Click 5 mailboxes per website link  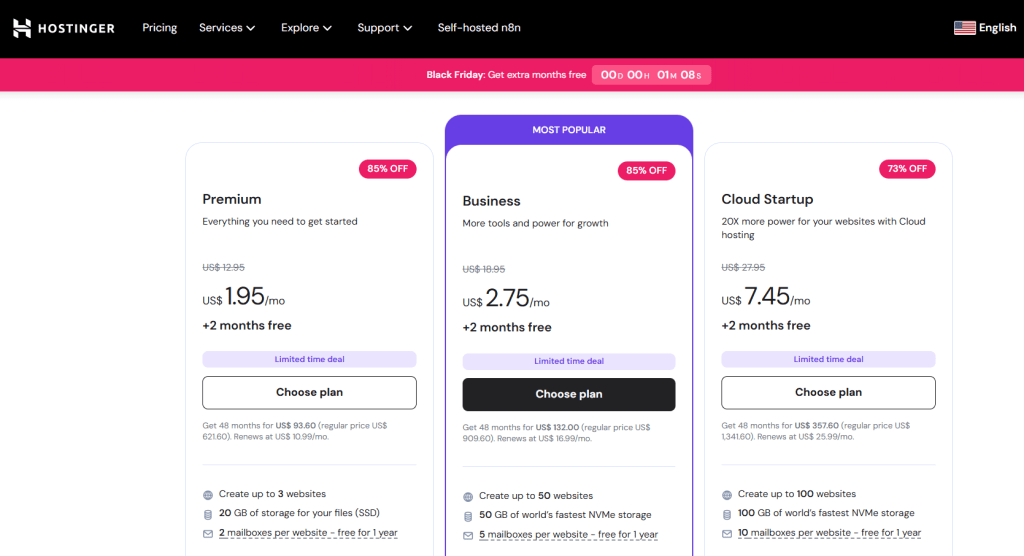point(568,535)
